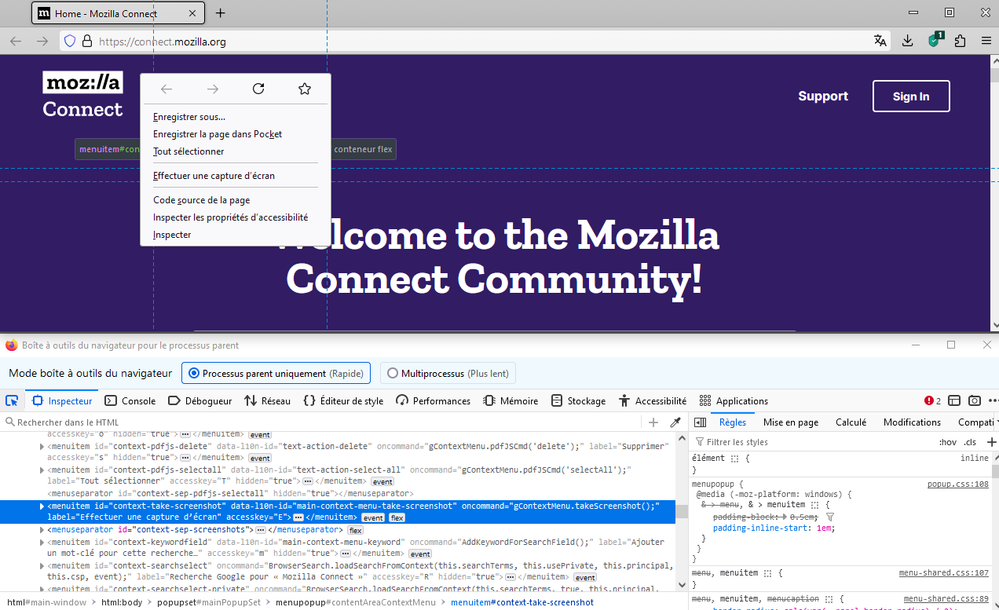The image size is (999, 610).
Task: Select Processus parent uniquement radio option
Action: pos(194,373)
